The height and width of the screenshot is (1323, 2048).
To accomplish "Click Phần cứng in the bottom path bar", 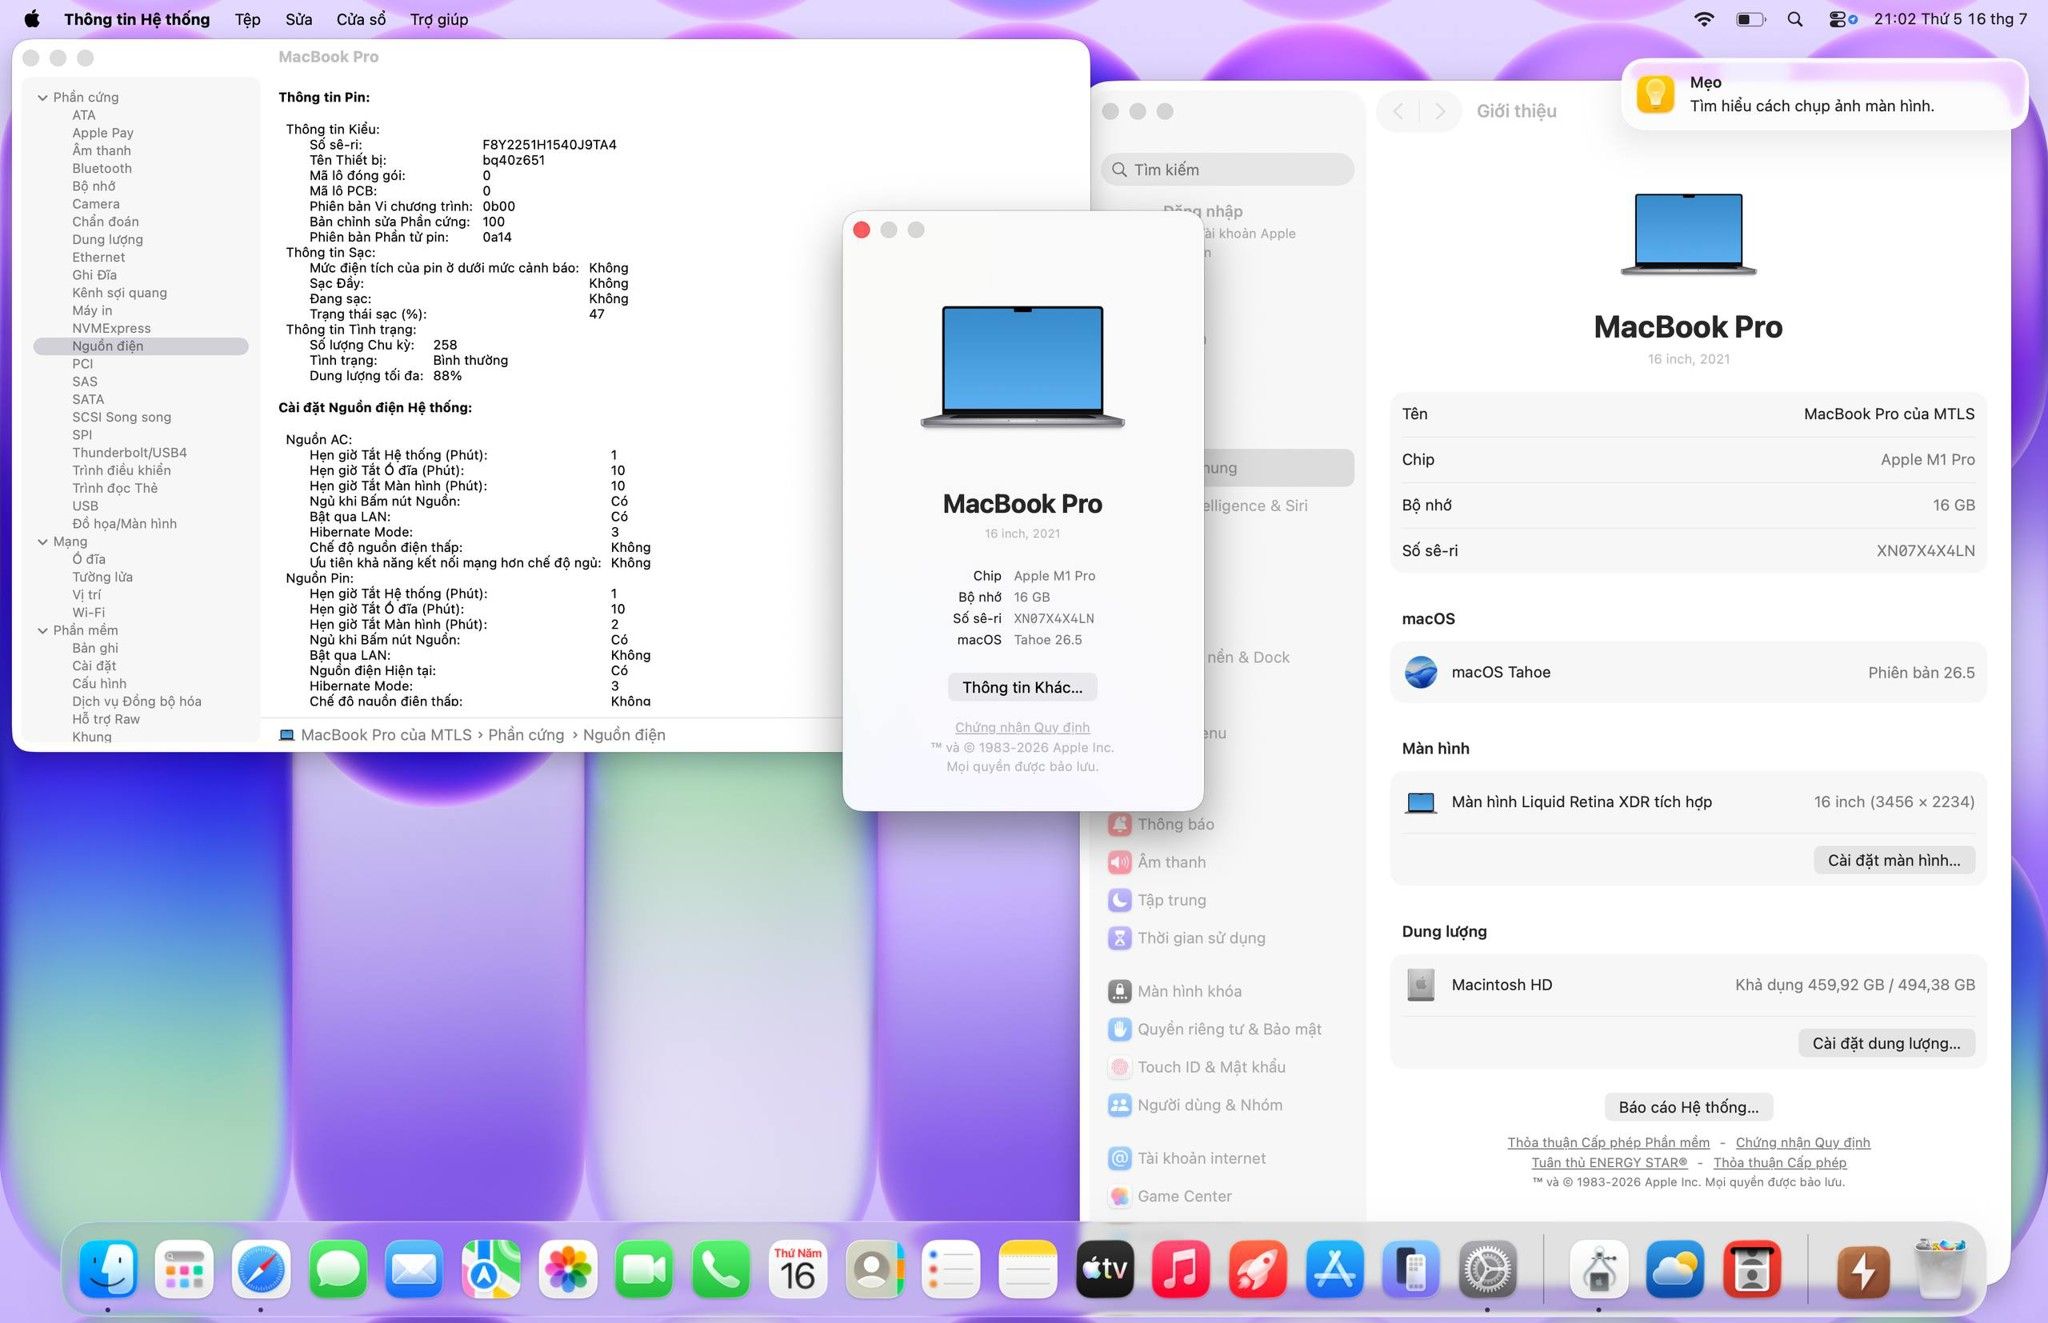I will (x=526, y=735).
